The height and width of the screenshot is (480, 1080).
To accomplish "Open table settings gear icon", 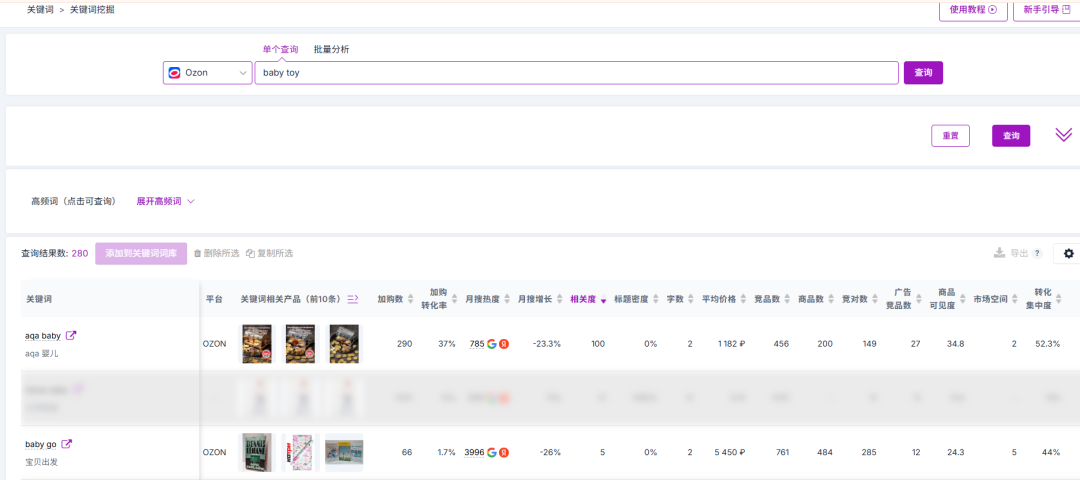I will (1068, 253).
